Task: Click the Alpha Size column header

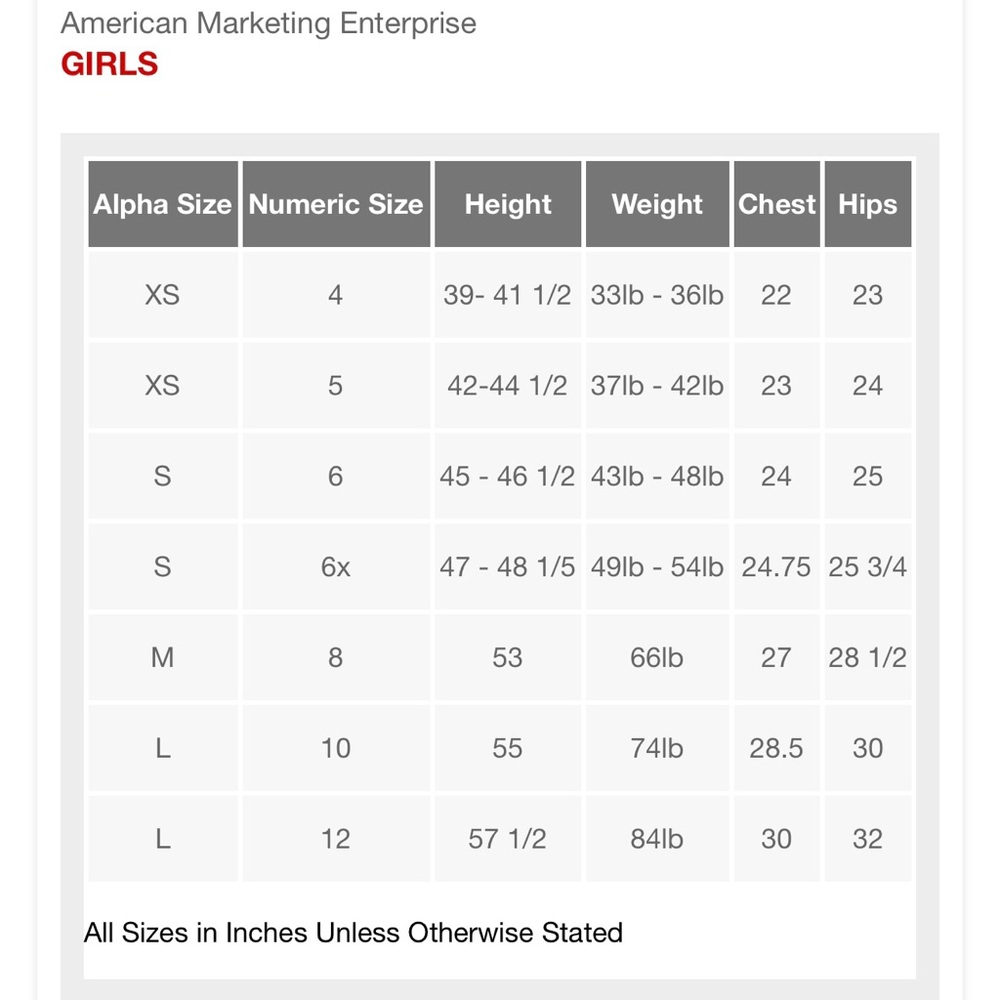Action: (163, 204)
